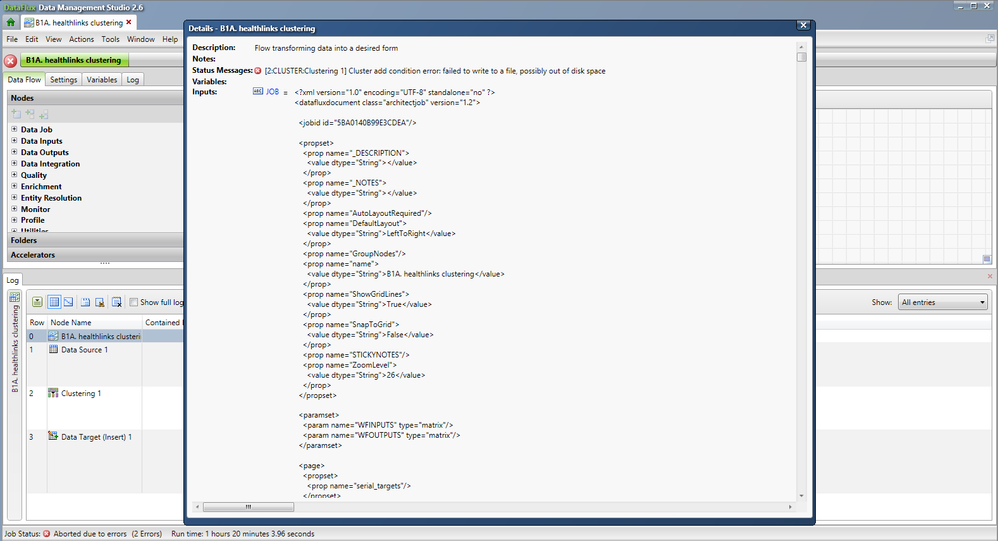Click the JOB input type icon

click(x=258, y=92)
